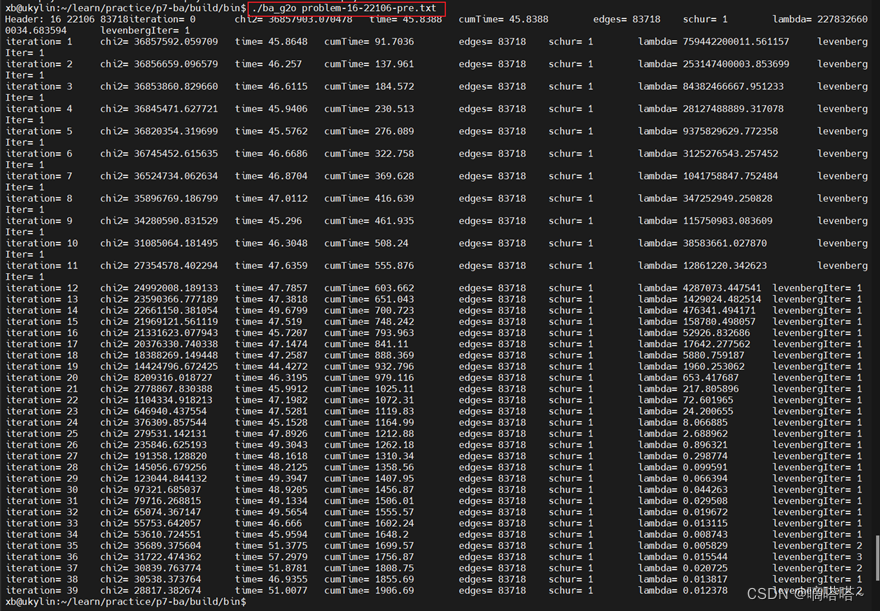Click lambda value 12861220.342623
This screenshot has height=611, width=880.
[x=725, y=267]
